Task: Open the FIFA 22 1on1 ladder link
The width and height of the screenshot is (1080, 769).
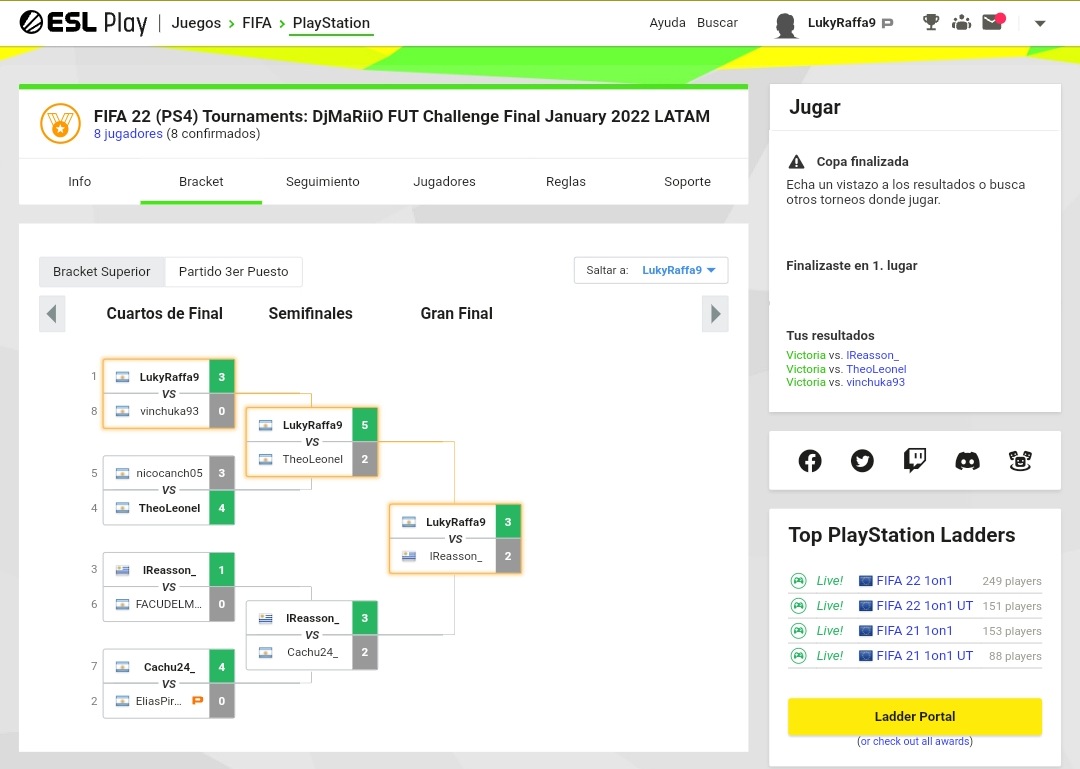Action: pos(914,581)
